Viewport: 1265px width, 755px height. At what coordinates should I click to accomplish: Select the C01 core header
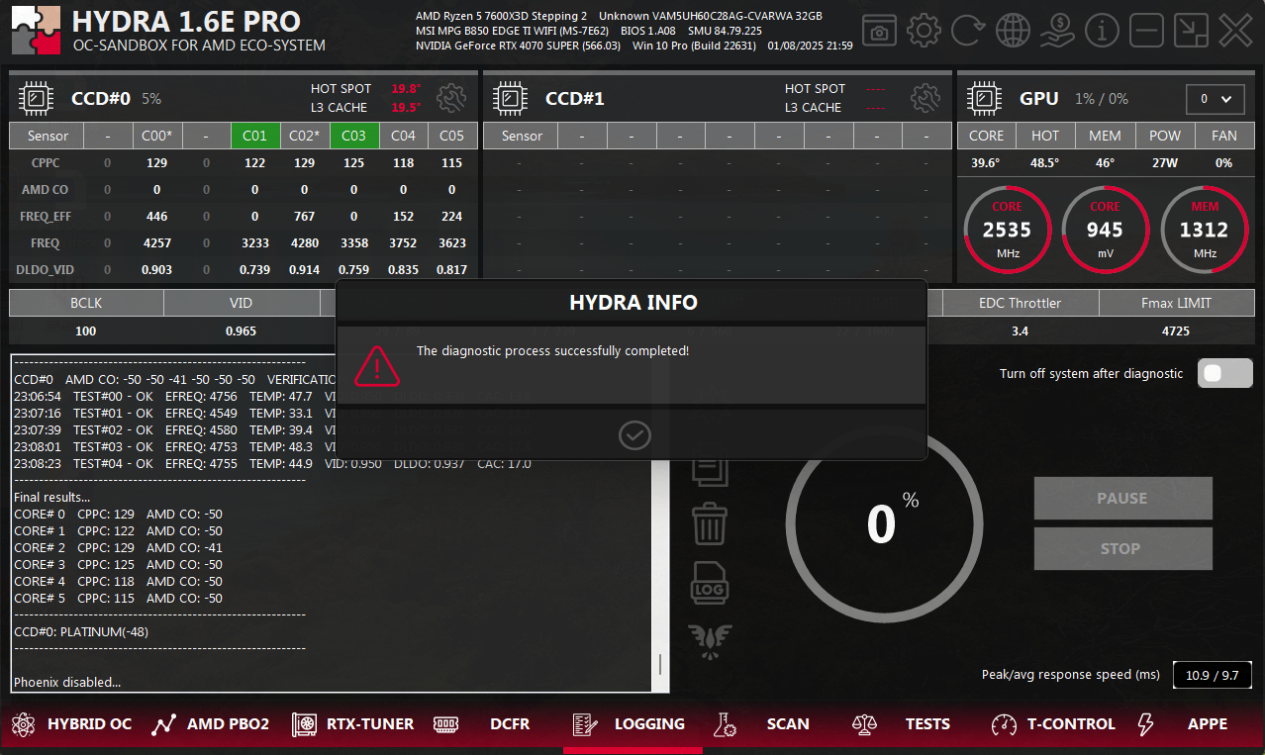point(255,136)
